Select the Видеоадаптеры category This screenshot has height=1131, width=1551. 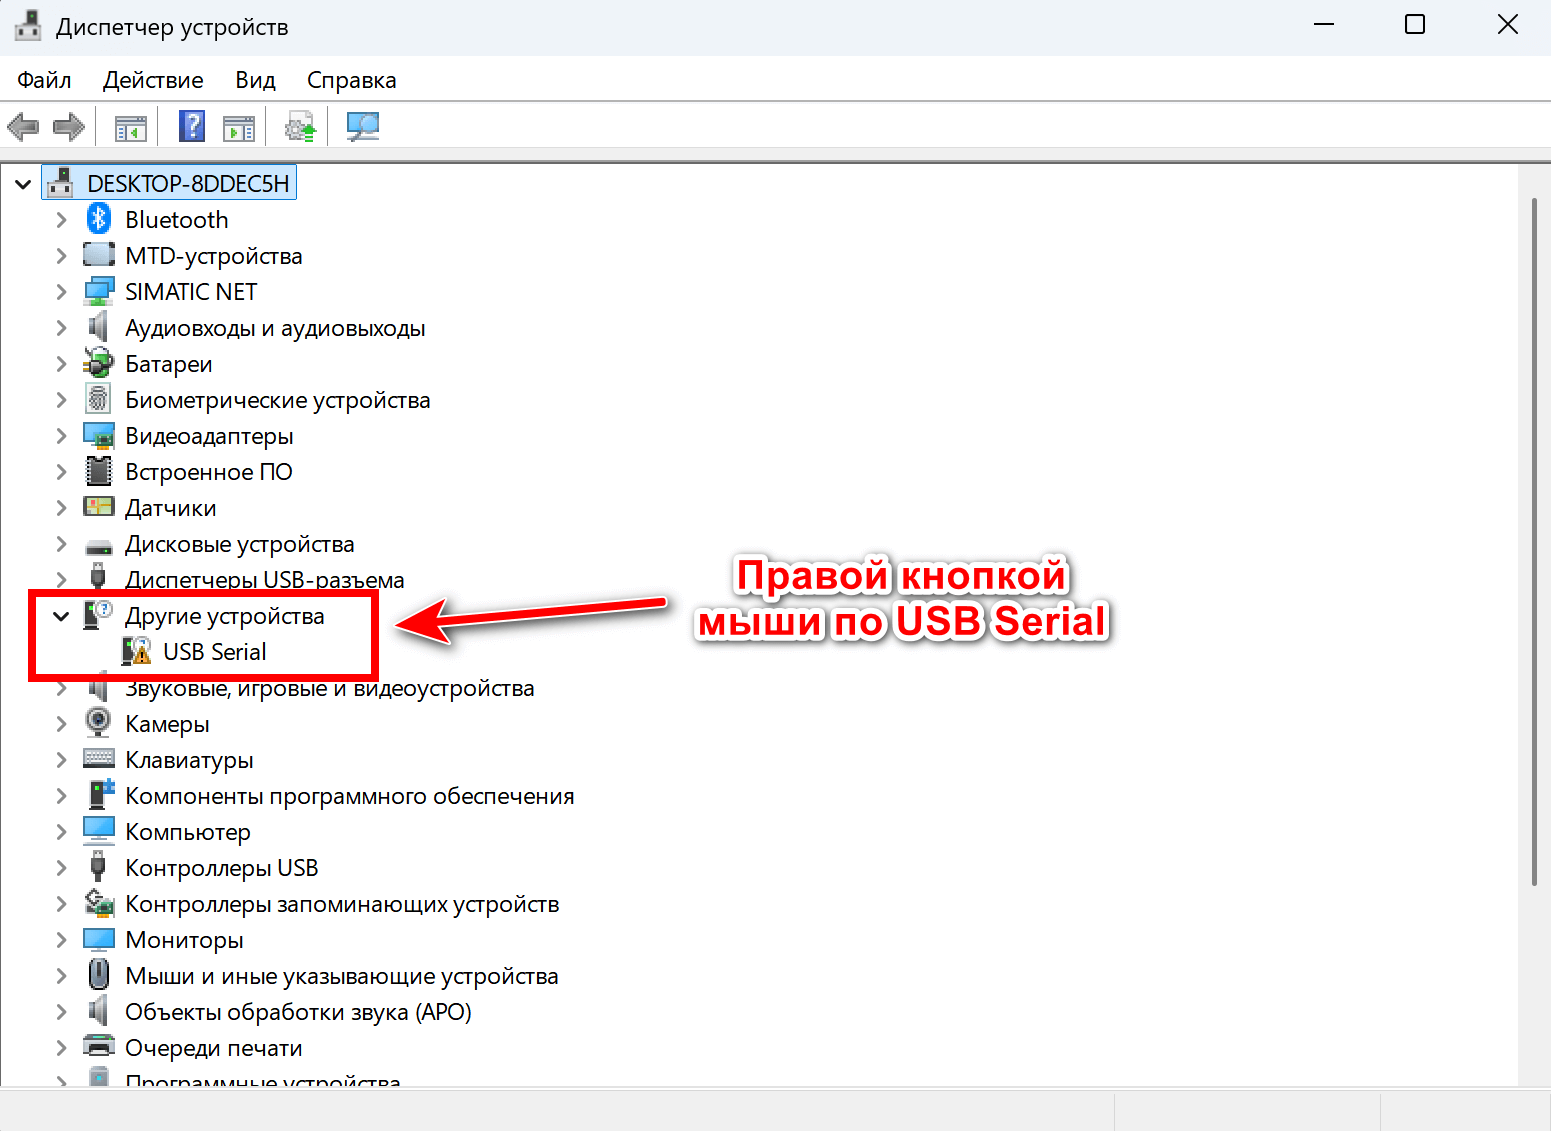pyautogui.click(x=209, y=435)
